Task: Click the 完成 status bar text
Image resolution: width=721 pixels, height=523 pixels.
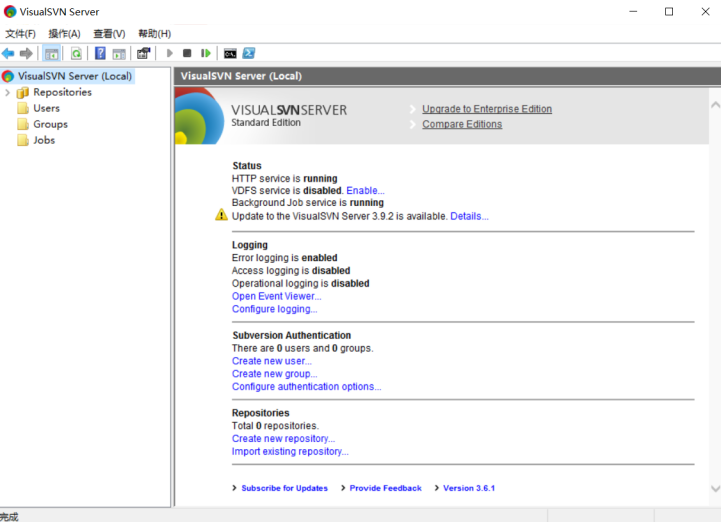Action: click(9, 517)
